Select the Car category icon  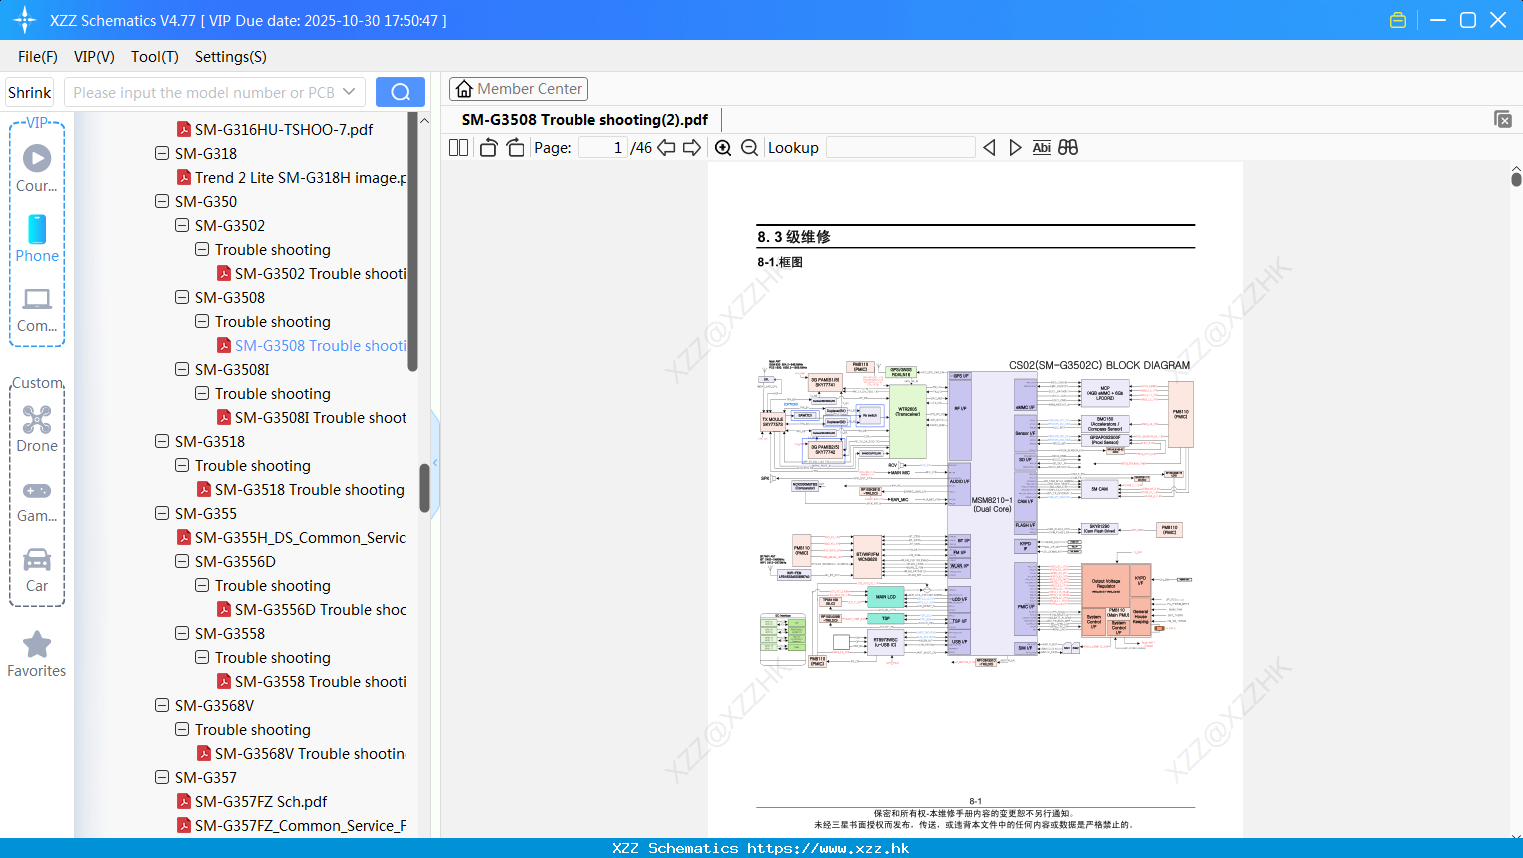37,570
